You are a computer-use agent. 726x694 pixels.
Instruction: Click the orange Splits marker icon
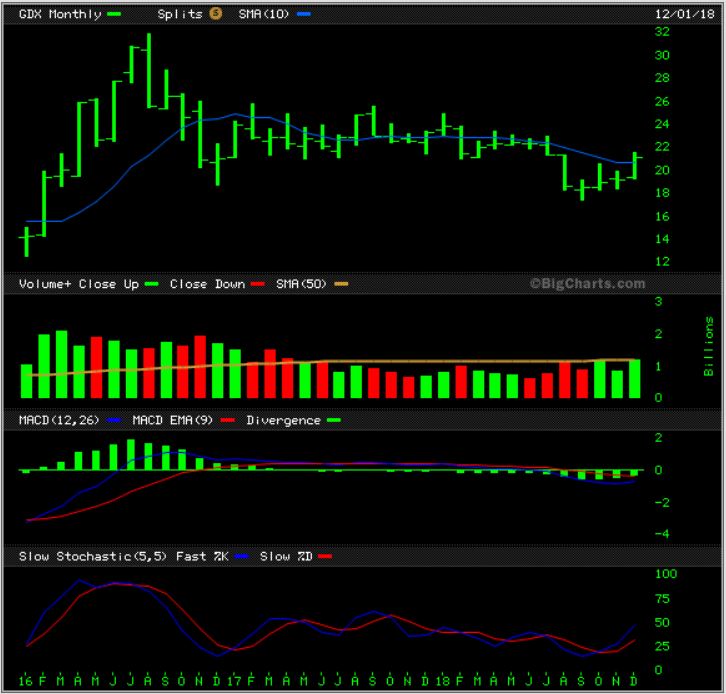point(216,13)
